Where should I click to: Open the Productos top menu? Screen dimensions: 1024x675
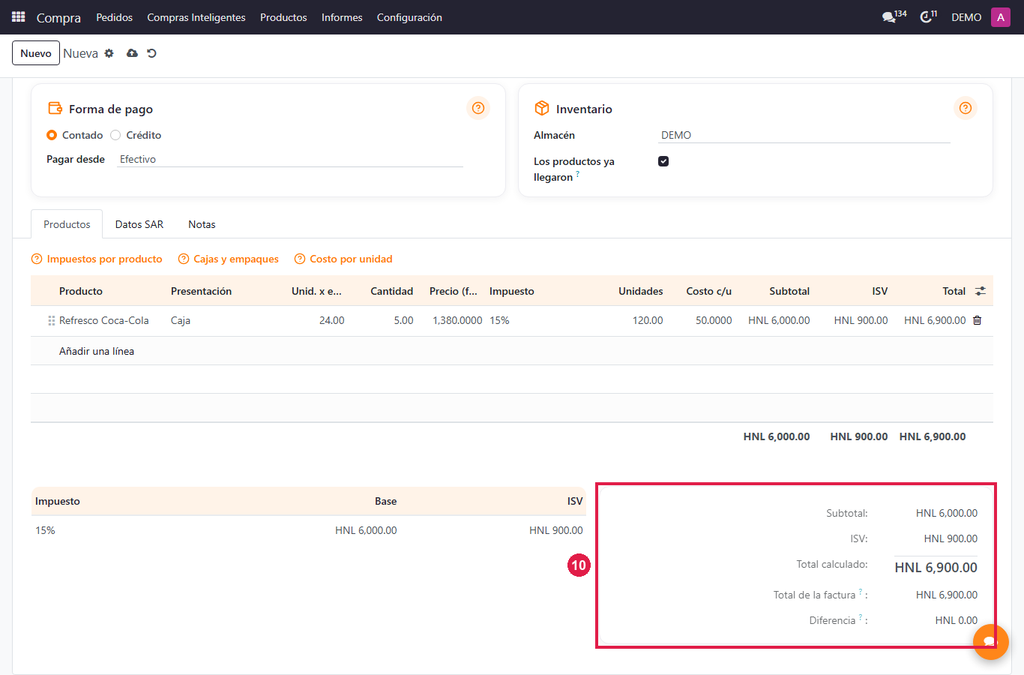(x=283, y=18)
